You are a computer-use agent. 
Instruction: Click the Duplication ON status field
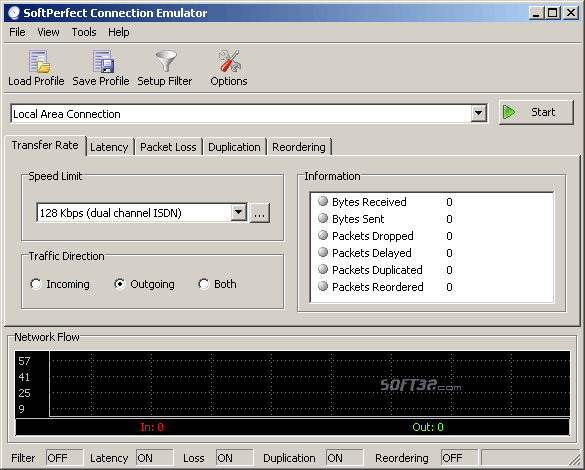coord(344,458)
